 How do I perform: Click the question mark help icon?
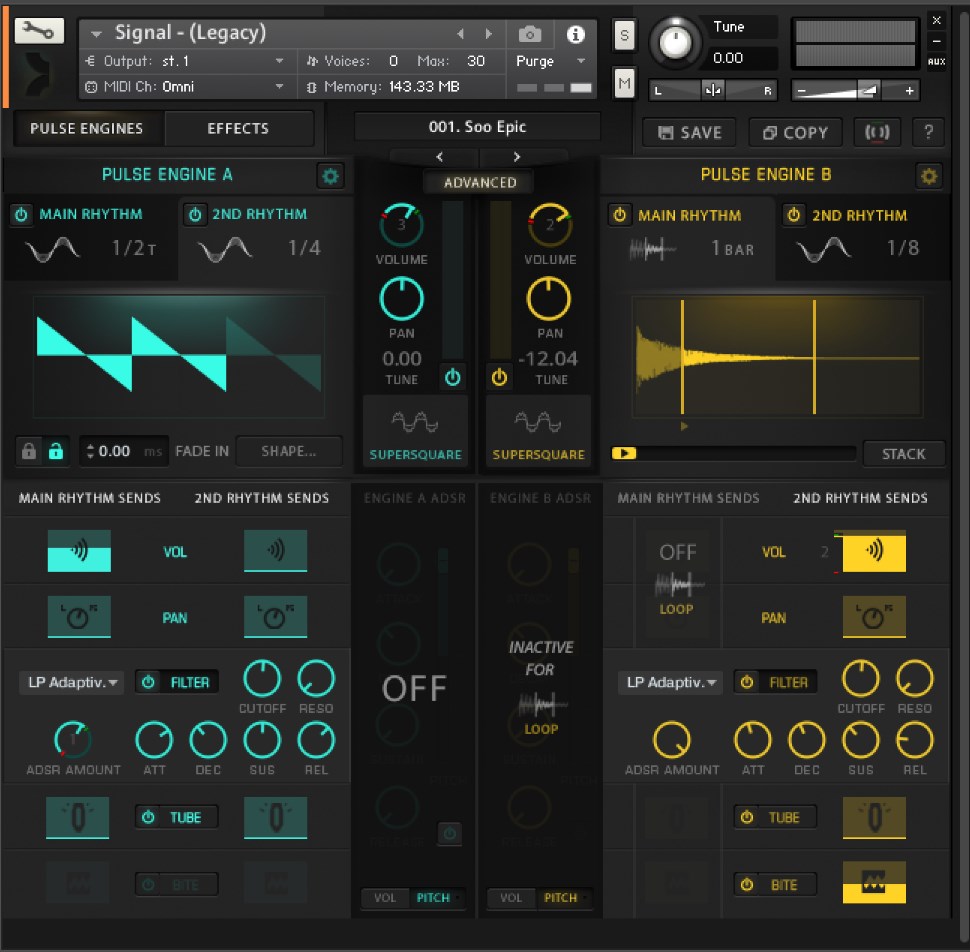click(x=929, y=132)
